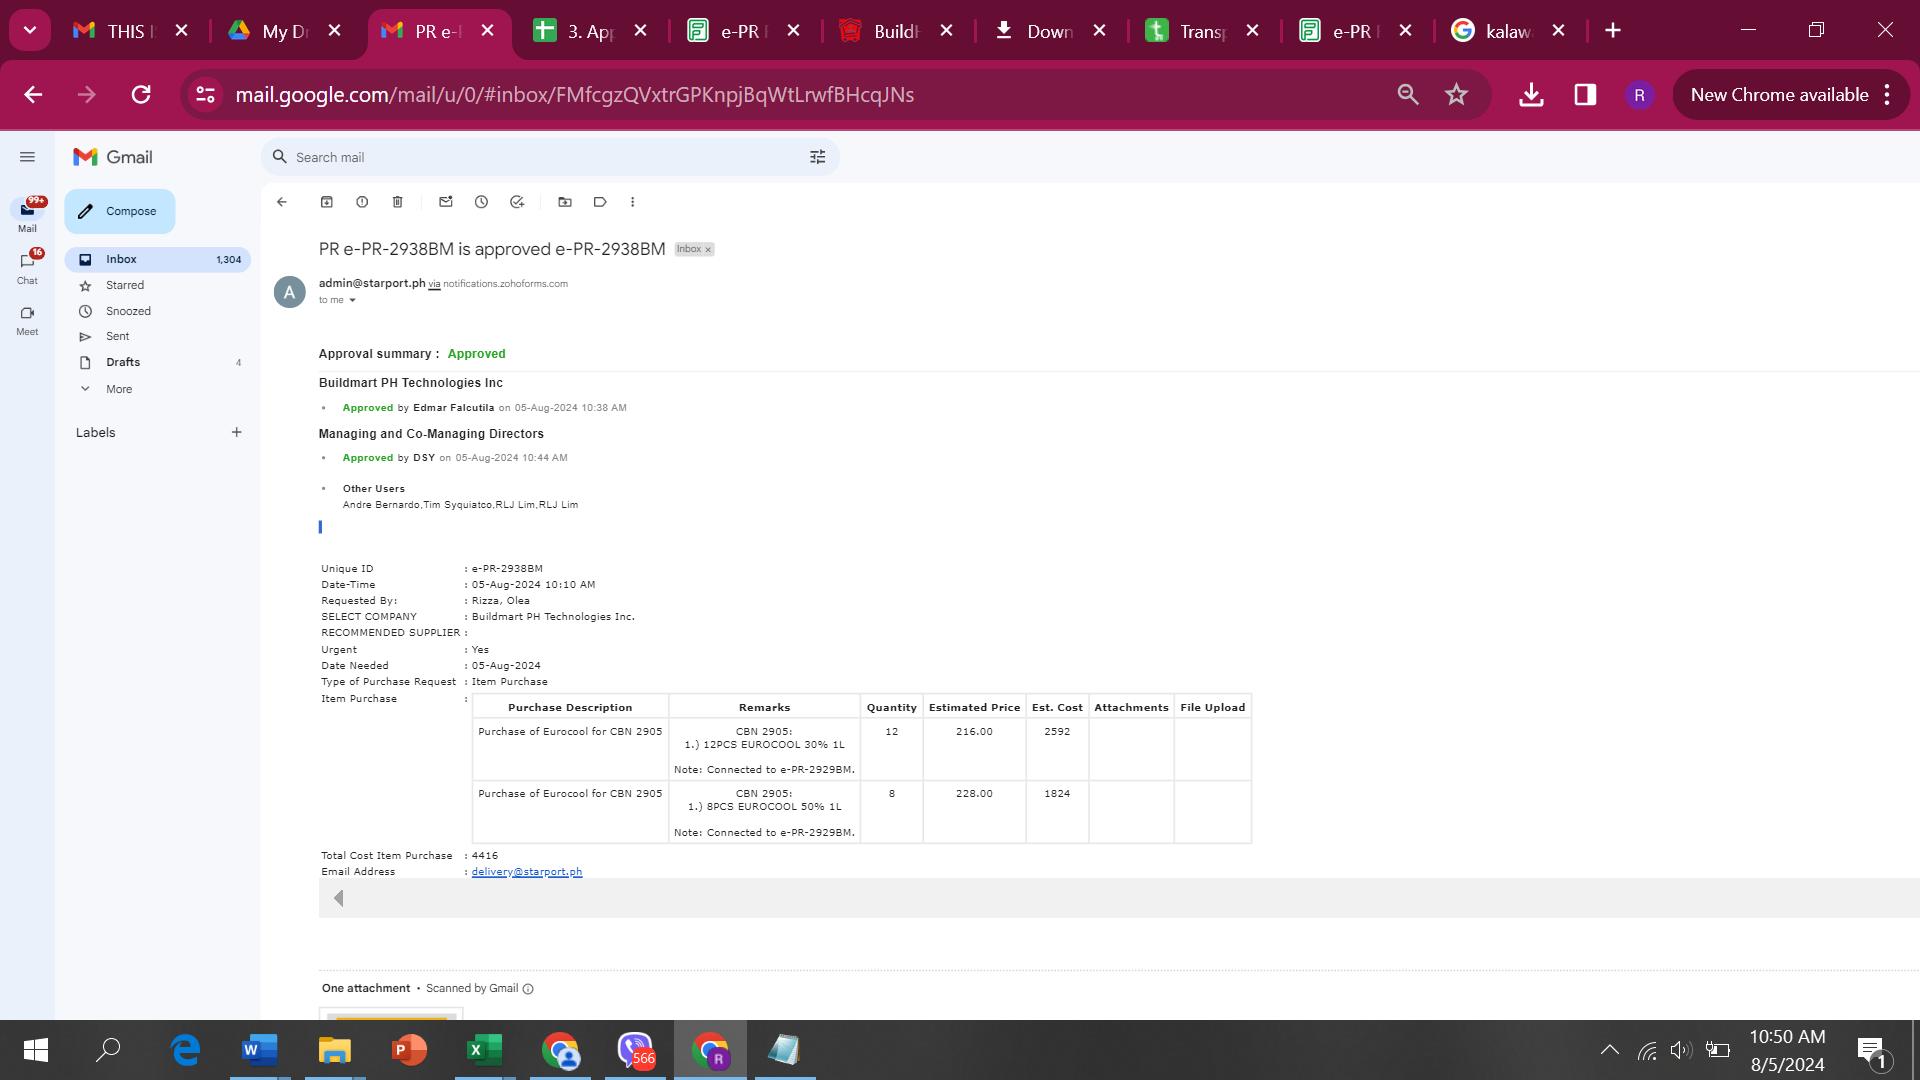
Task: Open the Drafts folder
Action: pos(123,362)
